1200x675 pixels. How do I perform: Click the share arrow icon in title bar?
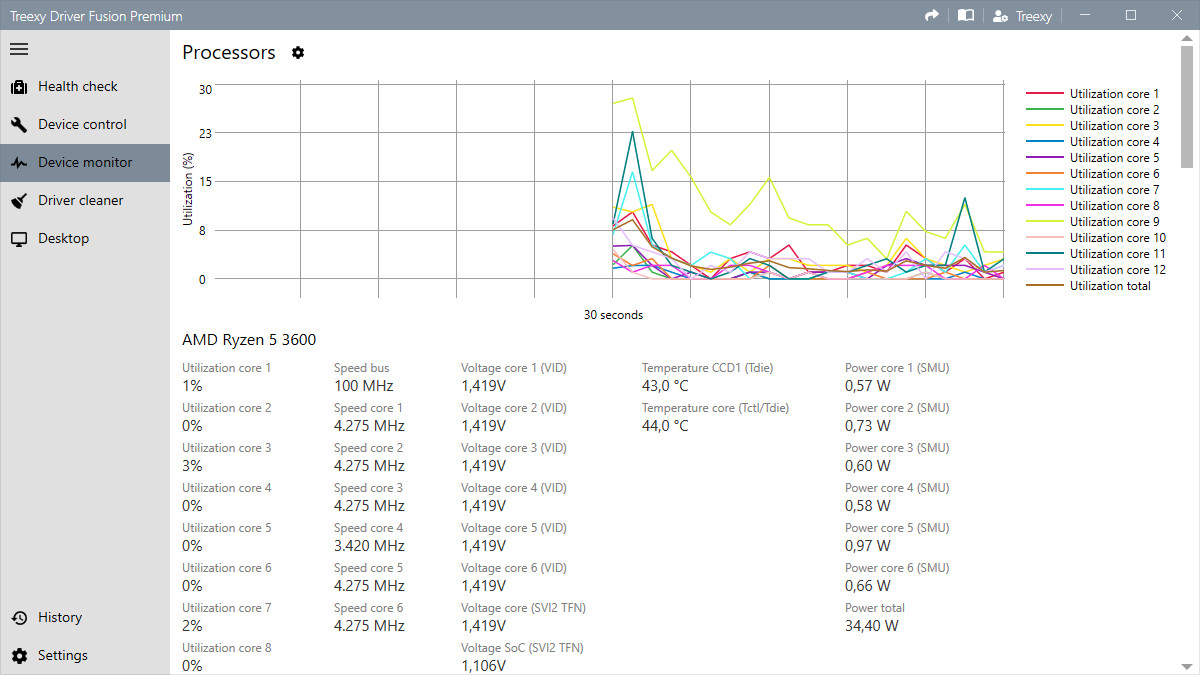coord(932,16)
